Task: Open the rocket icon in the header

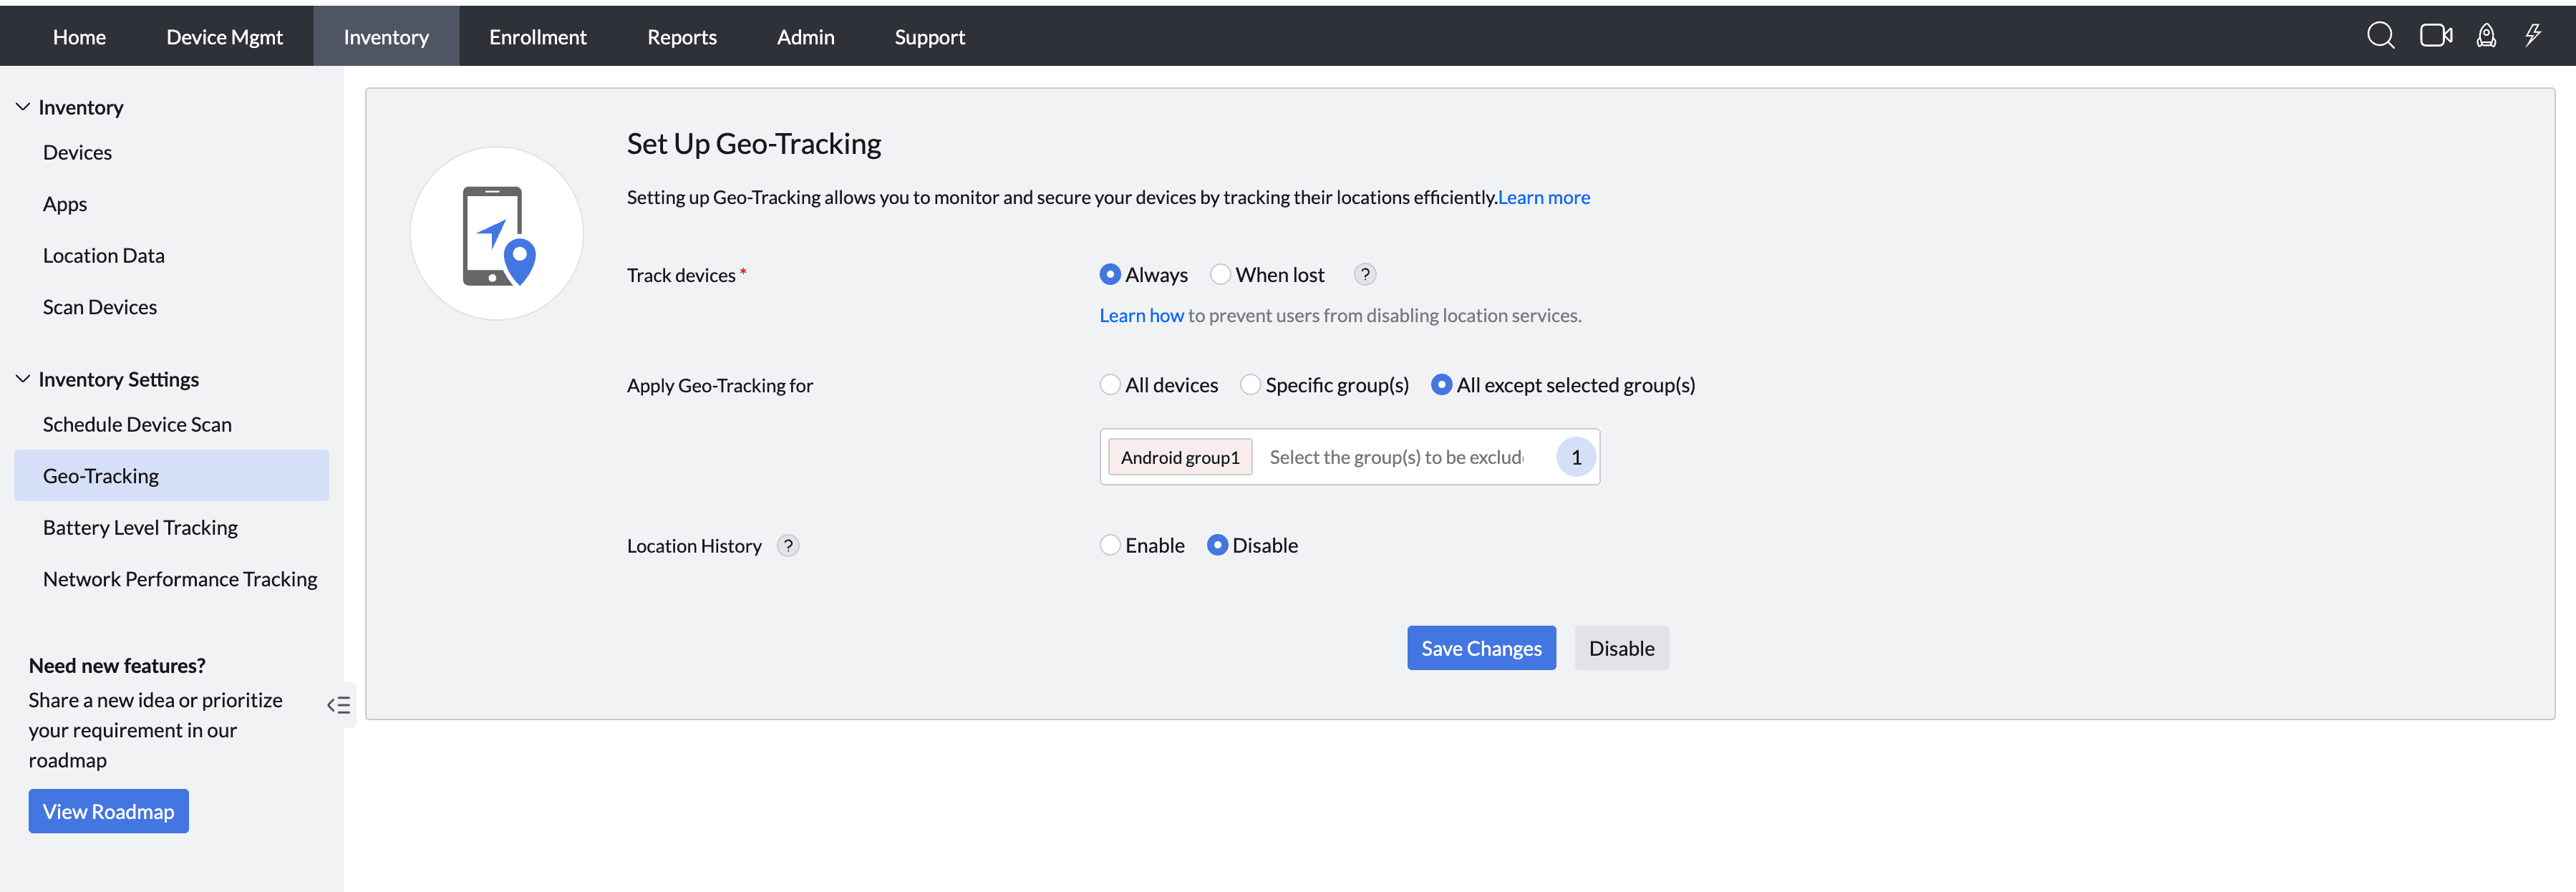Action: coord(2486,35)
